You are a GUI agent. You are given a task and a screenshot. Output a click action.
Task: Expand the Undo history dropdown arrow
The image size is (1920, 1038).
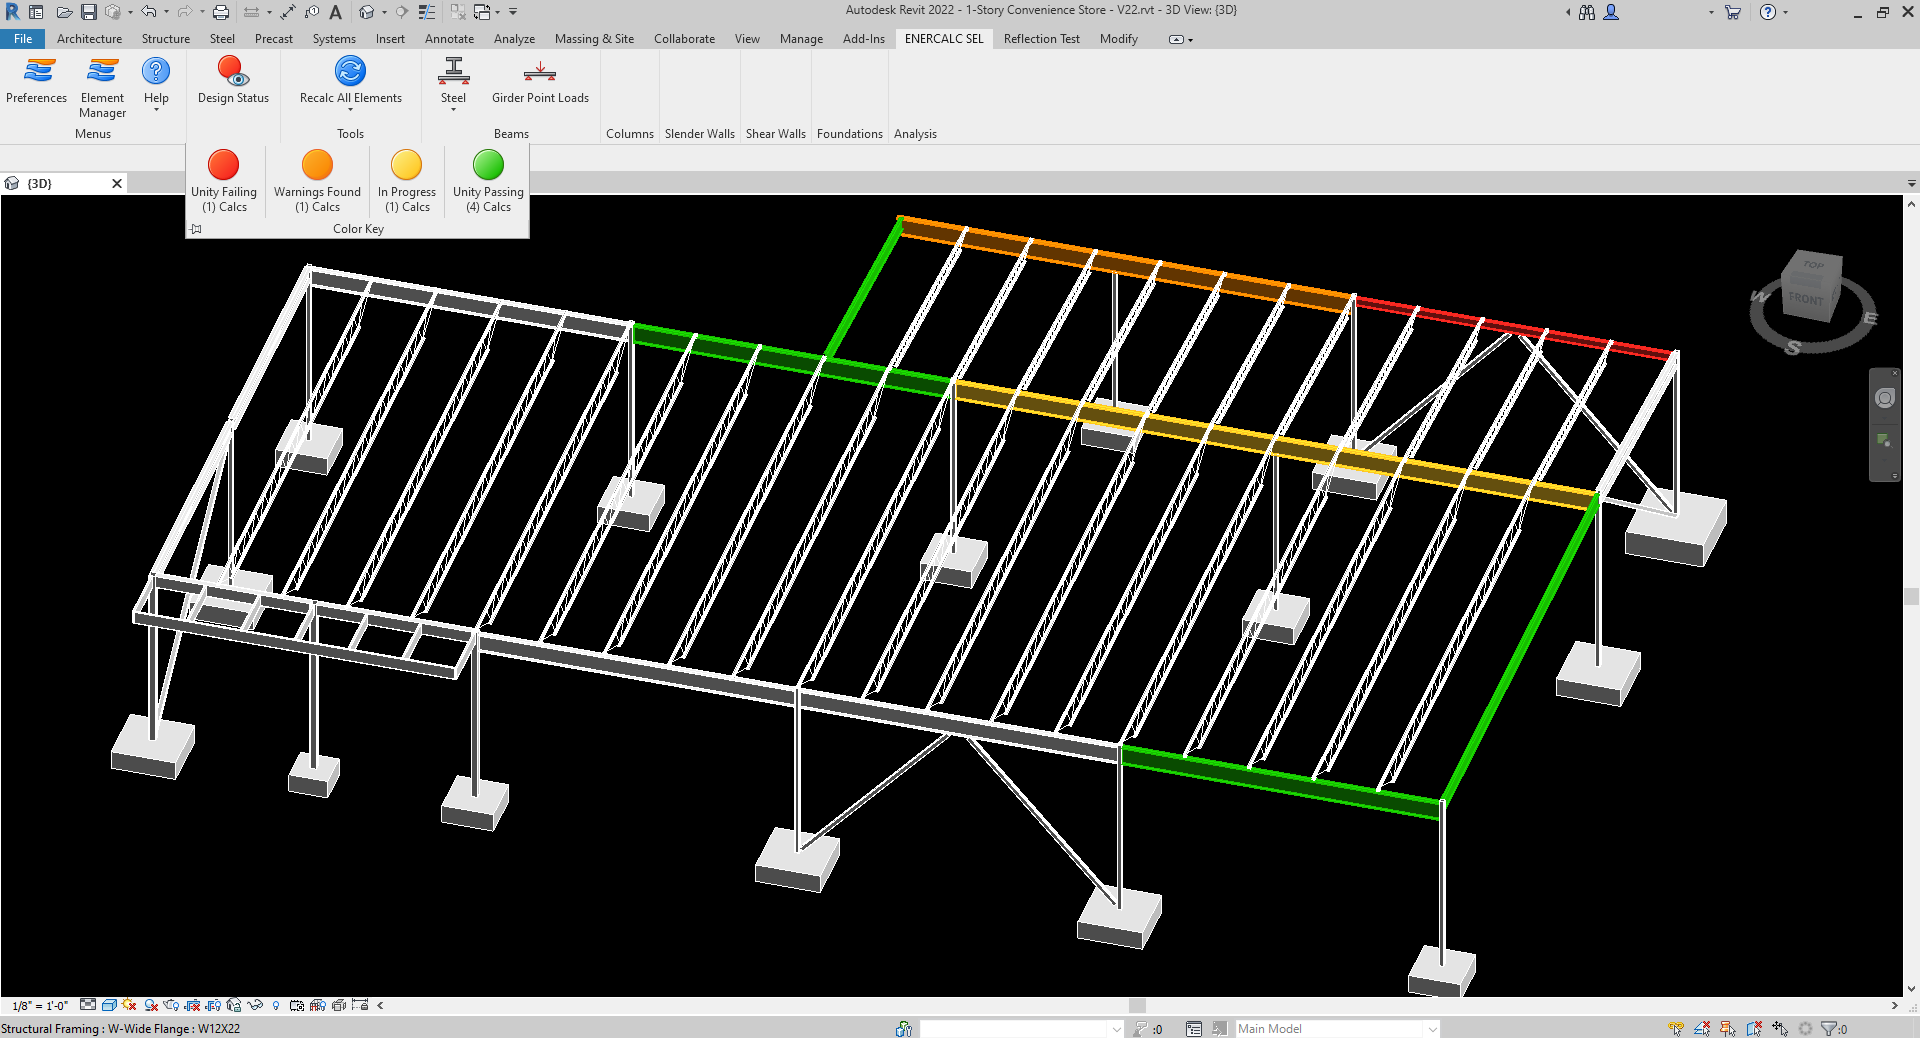[166, 12]
